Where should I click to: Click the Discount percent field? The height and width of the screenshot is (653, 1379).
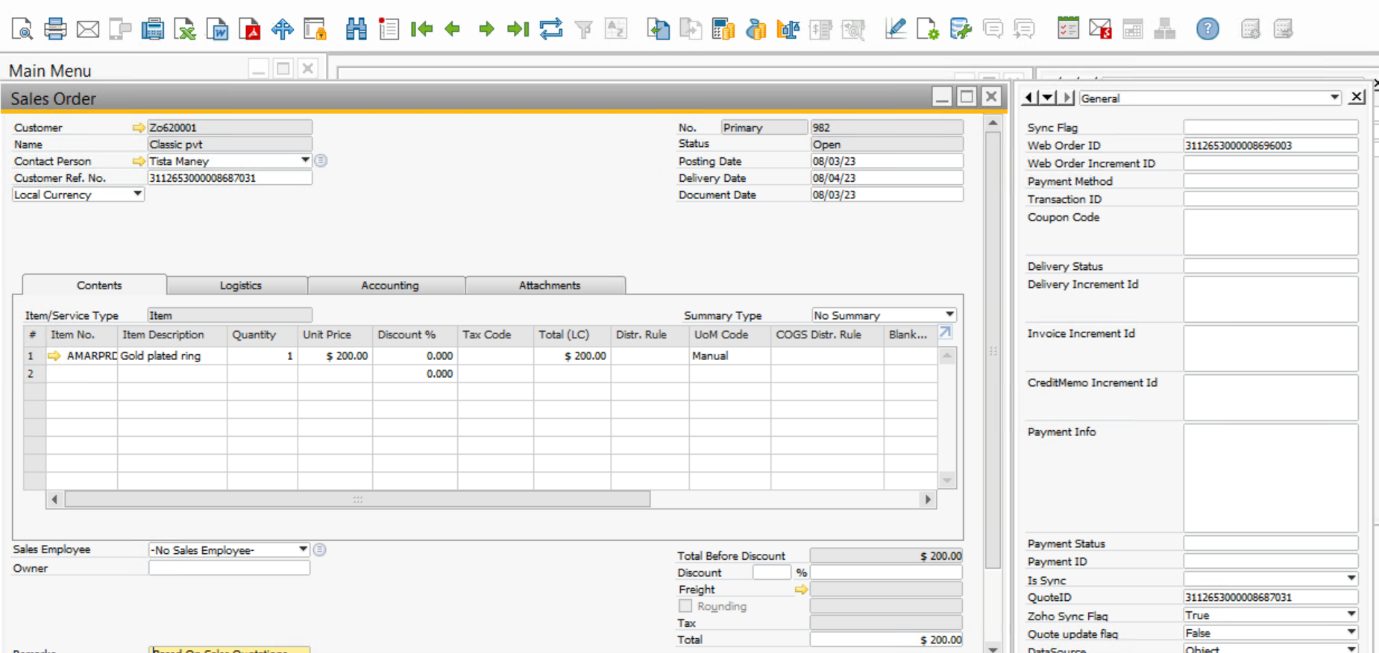(x=772, y=573)
